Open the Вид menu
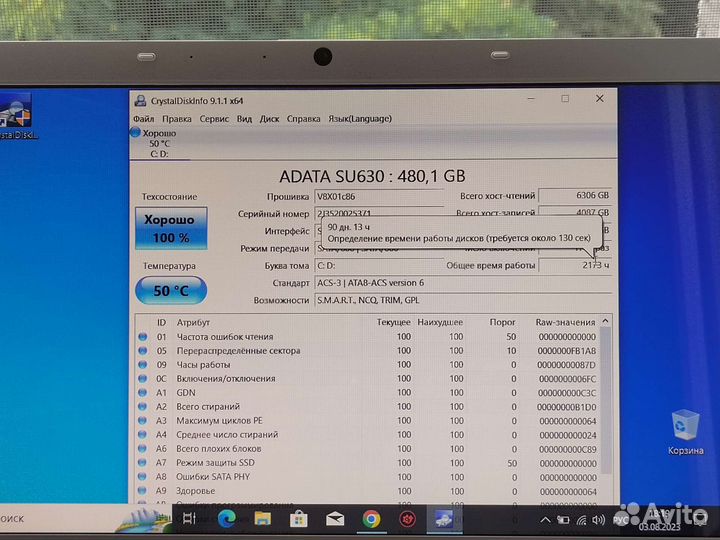 pyautogui.click(x=244, y=118)
